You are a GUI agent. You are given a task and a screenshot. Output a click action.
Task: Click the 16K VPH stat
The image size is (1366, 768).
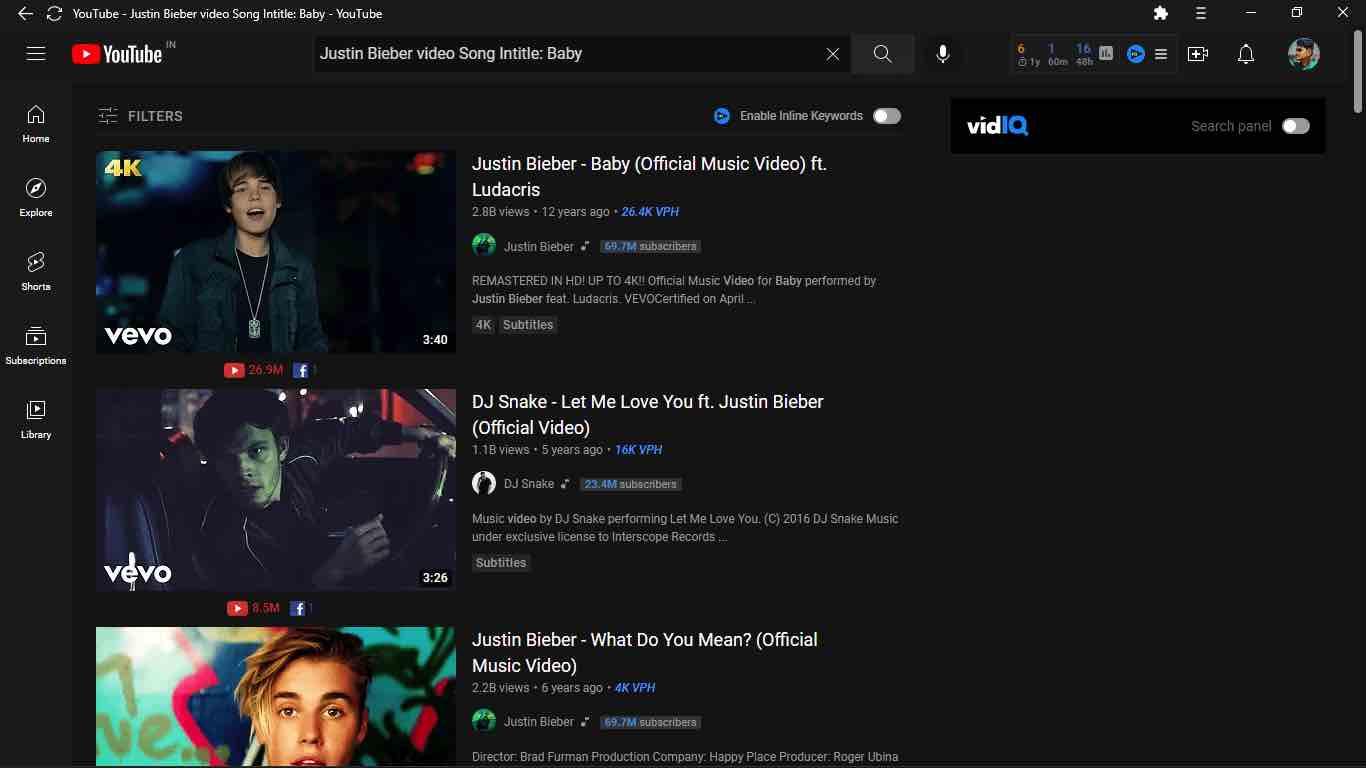tap(639, 450)
